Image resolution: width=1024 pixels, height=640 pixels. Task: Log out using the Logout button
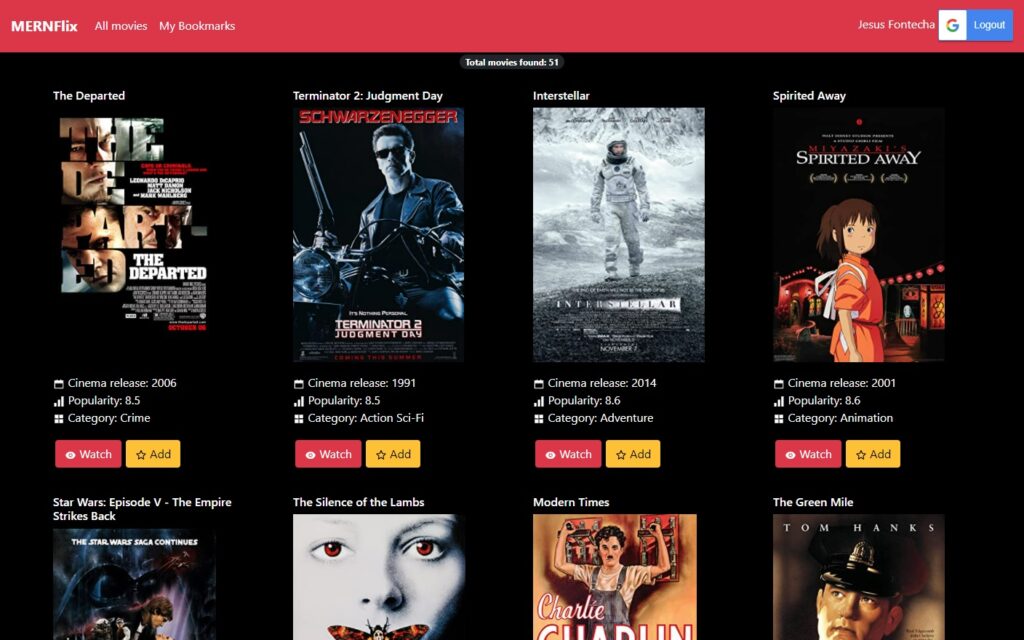[989, 25]
